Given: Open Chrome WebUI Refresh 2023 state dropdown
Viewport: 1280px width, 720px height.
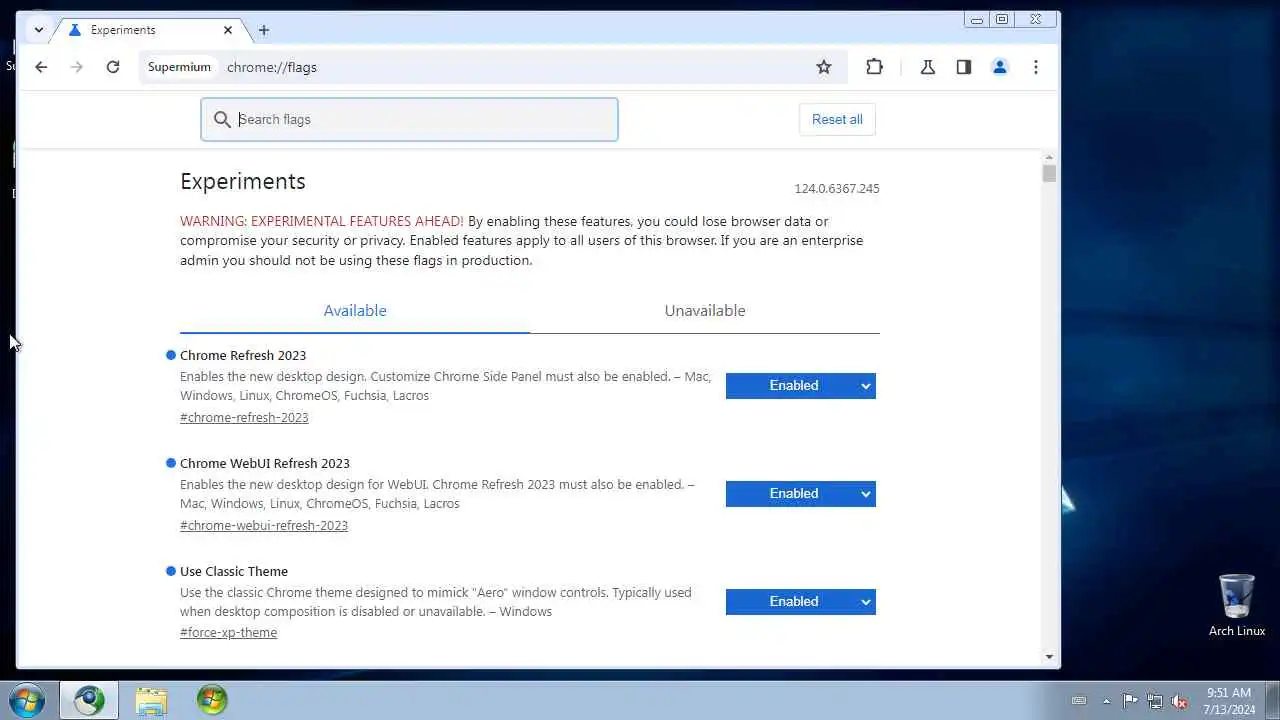Looking at the screenshot, I should point(801,494).
